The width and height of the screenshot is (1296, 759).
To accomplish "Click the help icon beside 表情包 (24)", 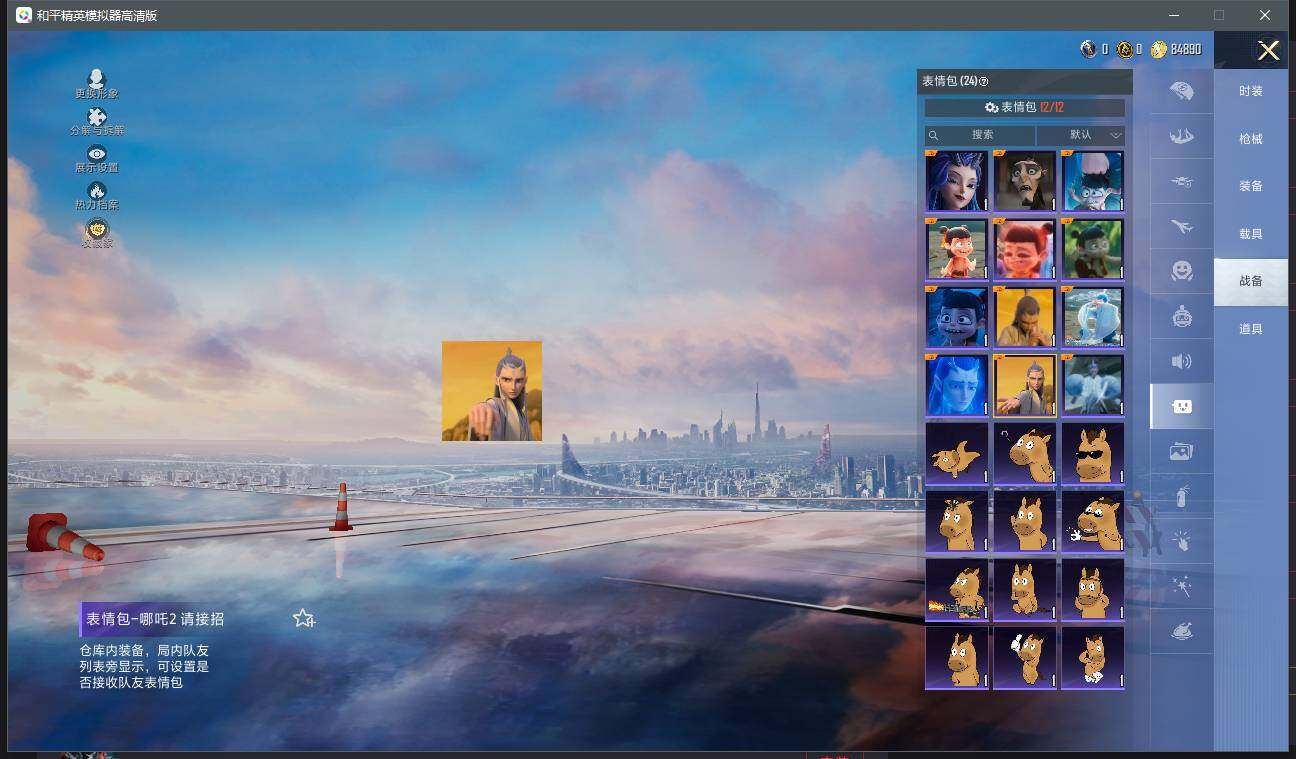I will pyautogui.click(x=983, y=82).
